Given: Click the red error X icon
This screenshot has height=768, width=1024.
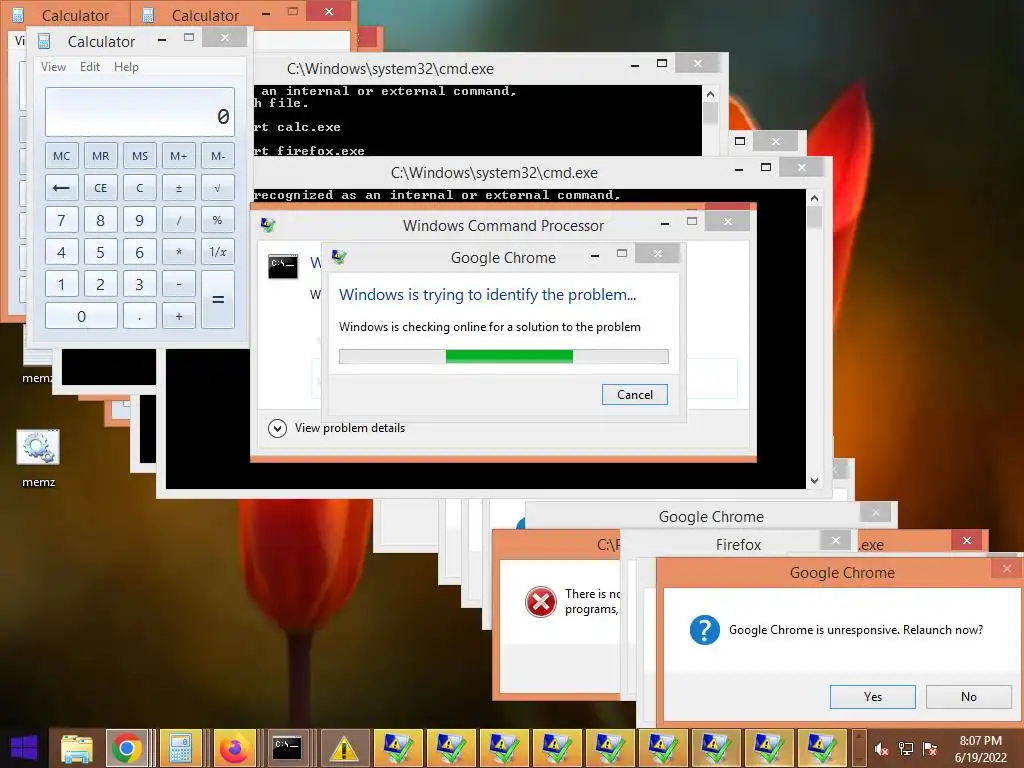Looking at the screenshot, I should 541,601.
